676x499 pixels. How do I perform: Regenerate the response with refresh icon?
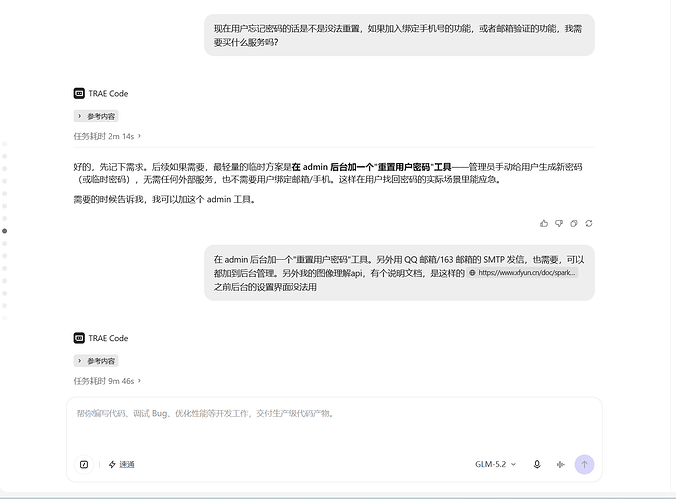(589, 223)
